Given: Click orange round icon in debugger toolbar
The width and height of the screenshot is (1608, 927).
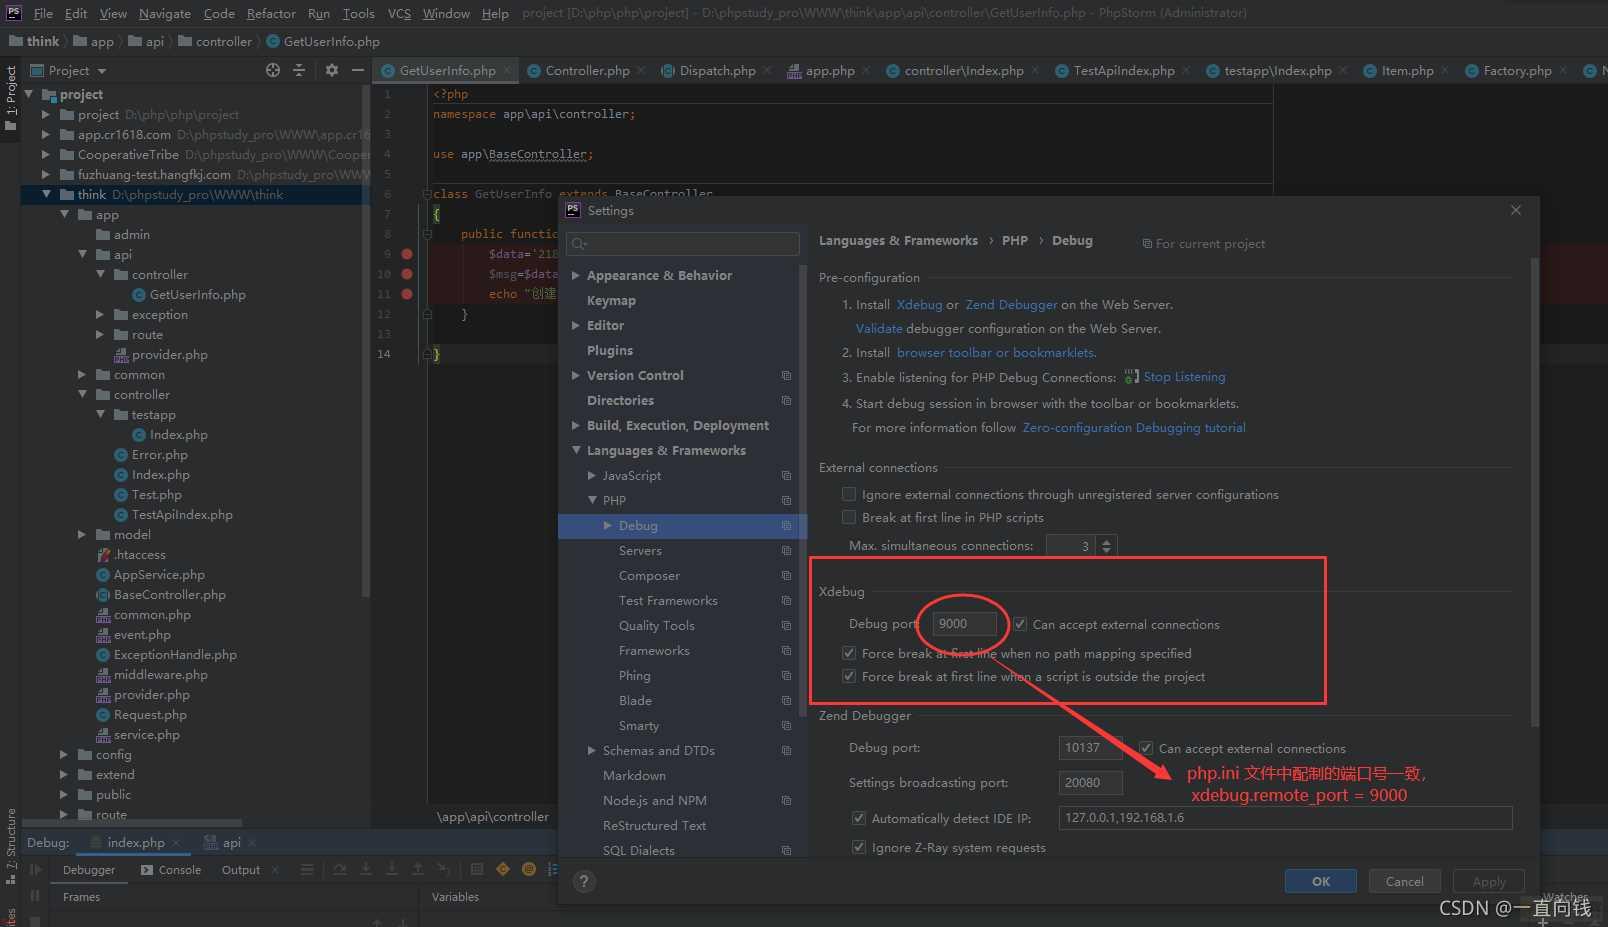Looking at the screenshot, I should coord(529,870).
